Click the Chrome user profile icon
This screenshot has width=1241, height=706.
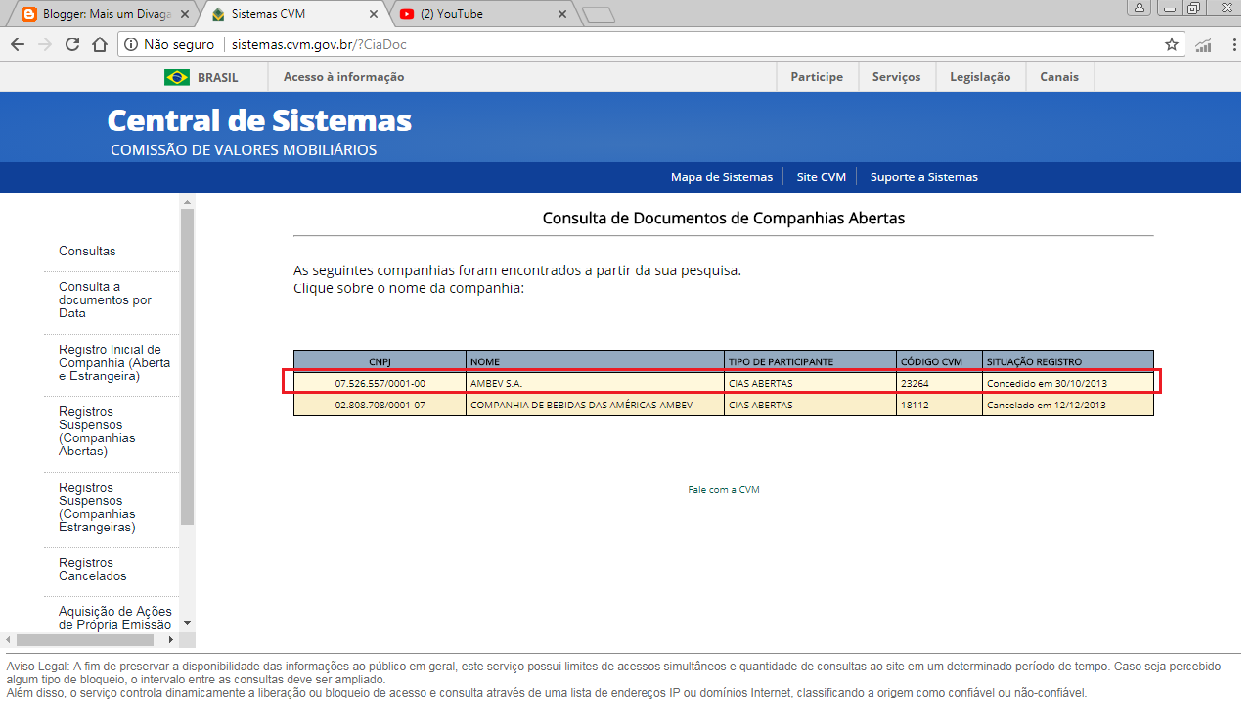point(1140,8)
